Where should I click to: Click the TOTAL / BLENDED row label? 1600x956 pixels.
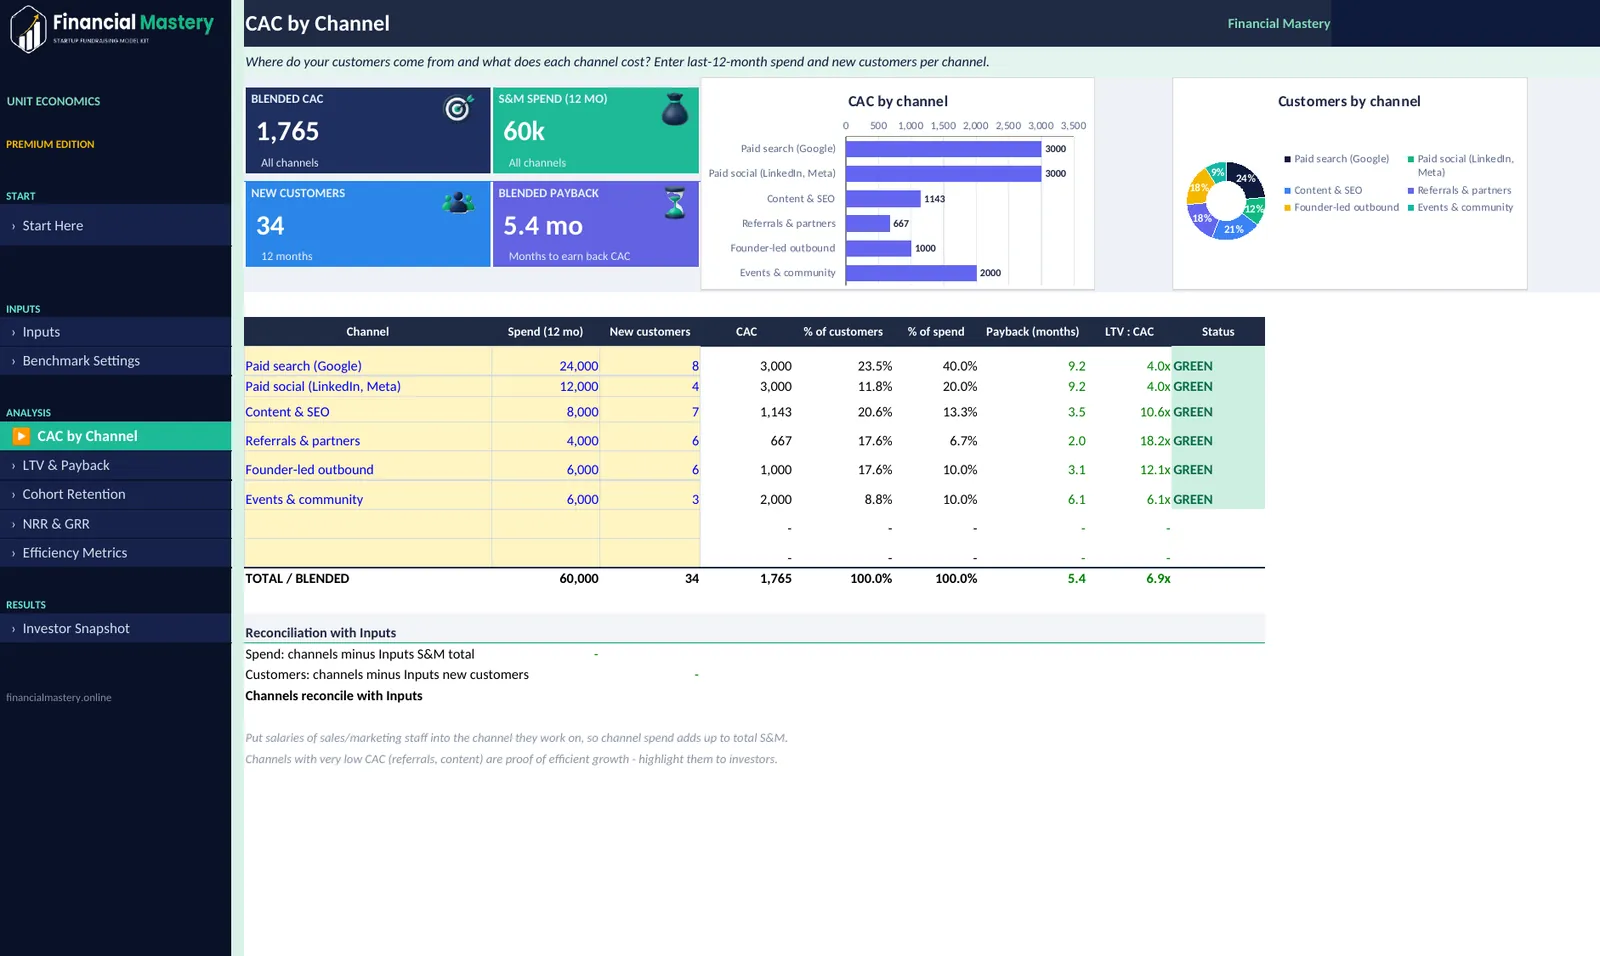297,579
